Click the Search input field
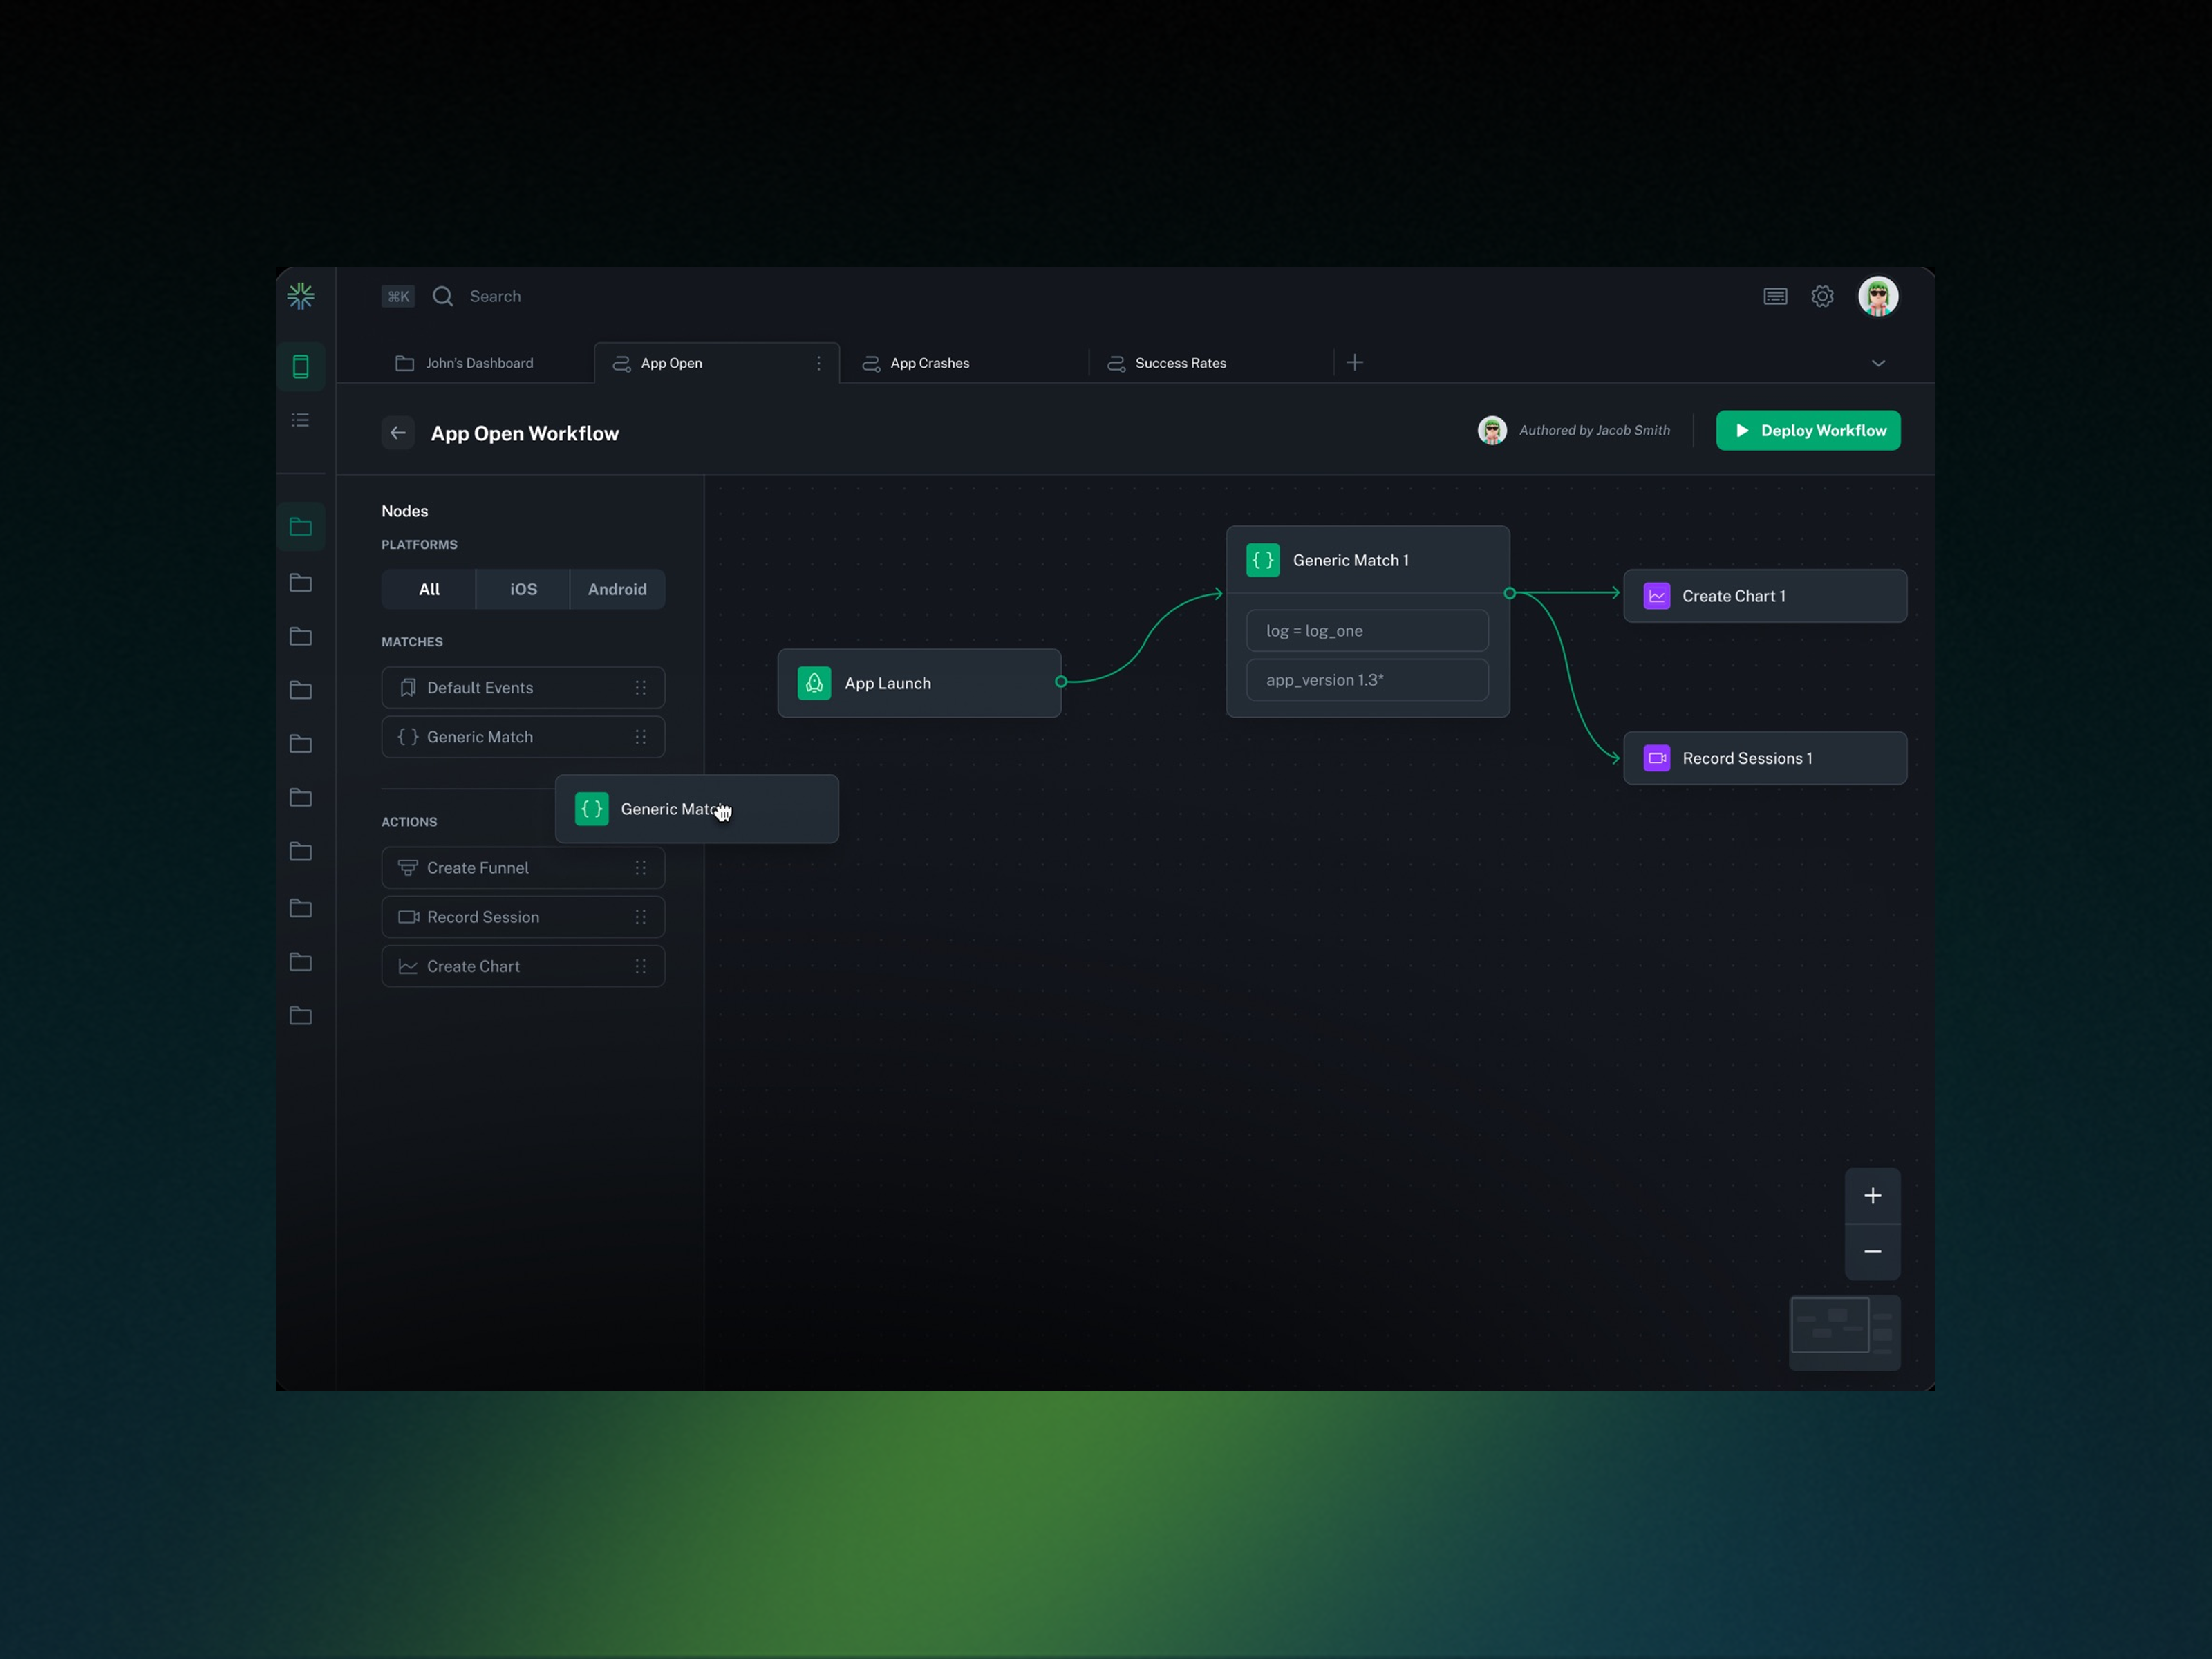The height and width of the screenshot is (1659, 2212). click(x=495, y=296)
